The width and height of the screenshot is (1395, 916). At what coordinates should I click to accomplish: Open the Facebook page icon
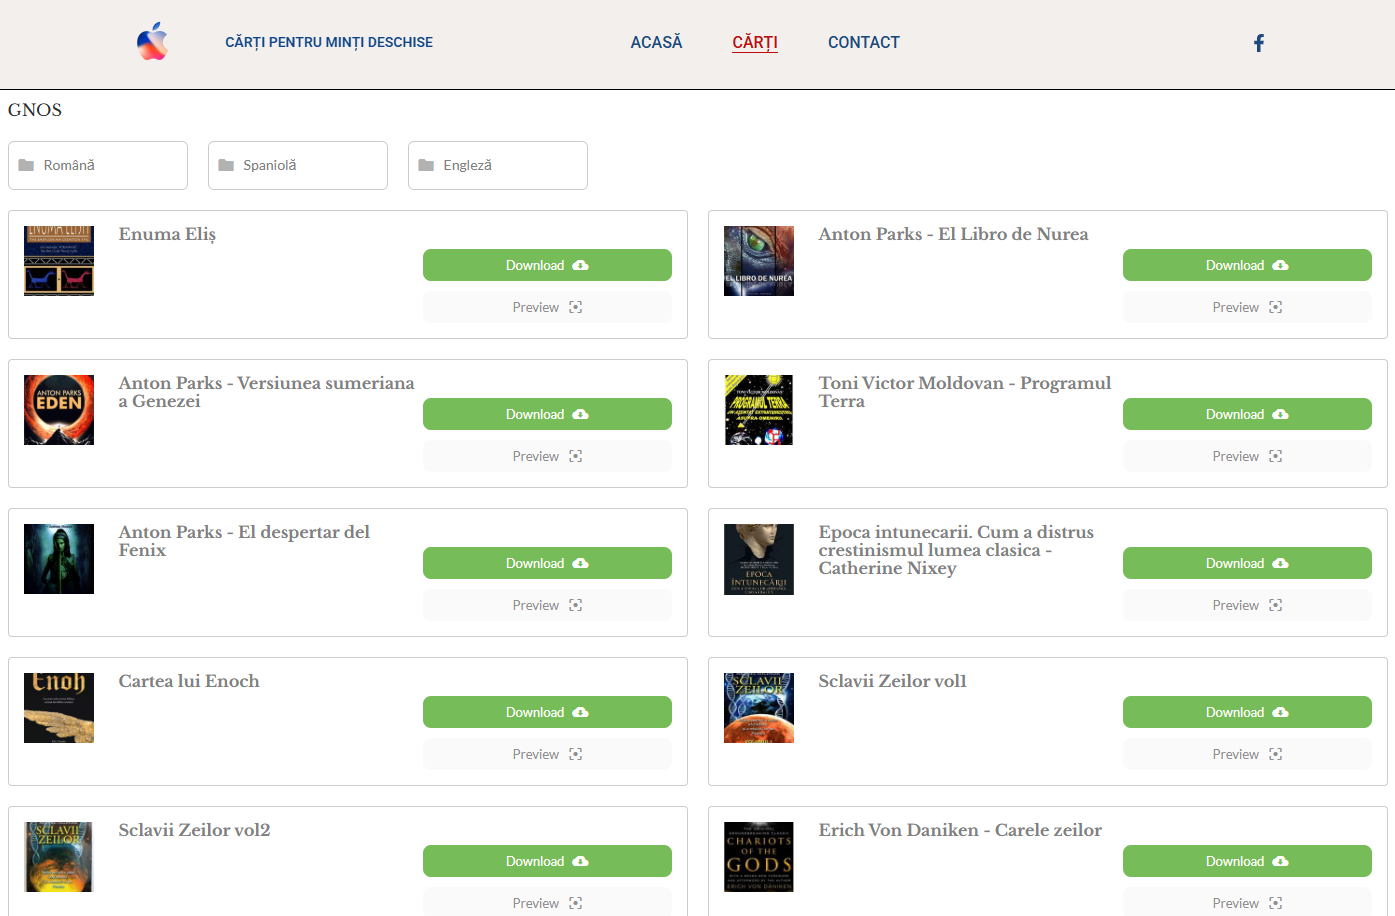(1259, 43)
